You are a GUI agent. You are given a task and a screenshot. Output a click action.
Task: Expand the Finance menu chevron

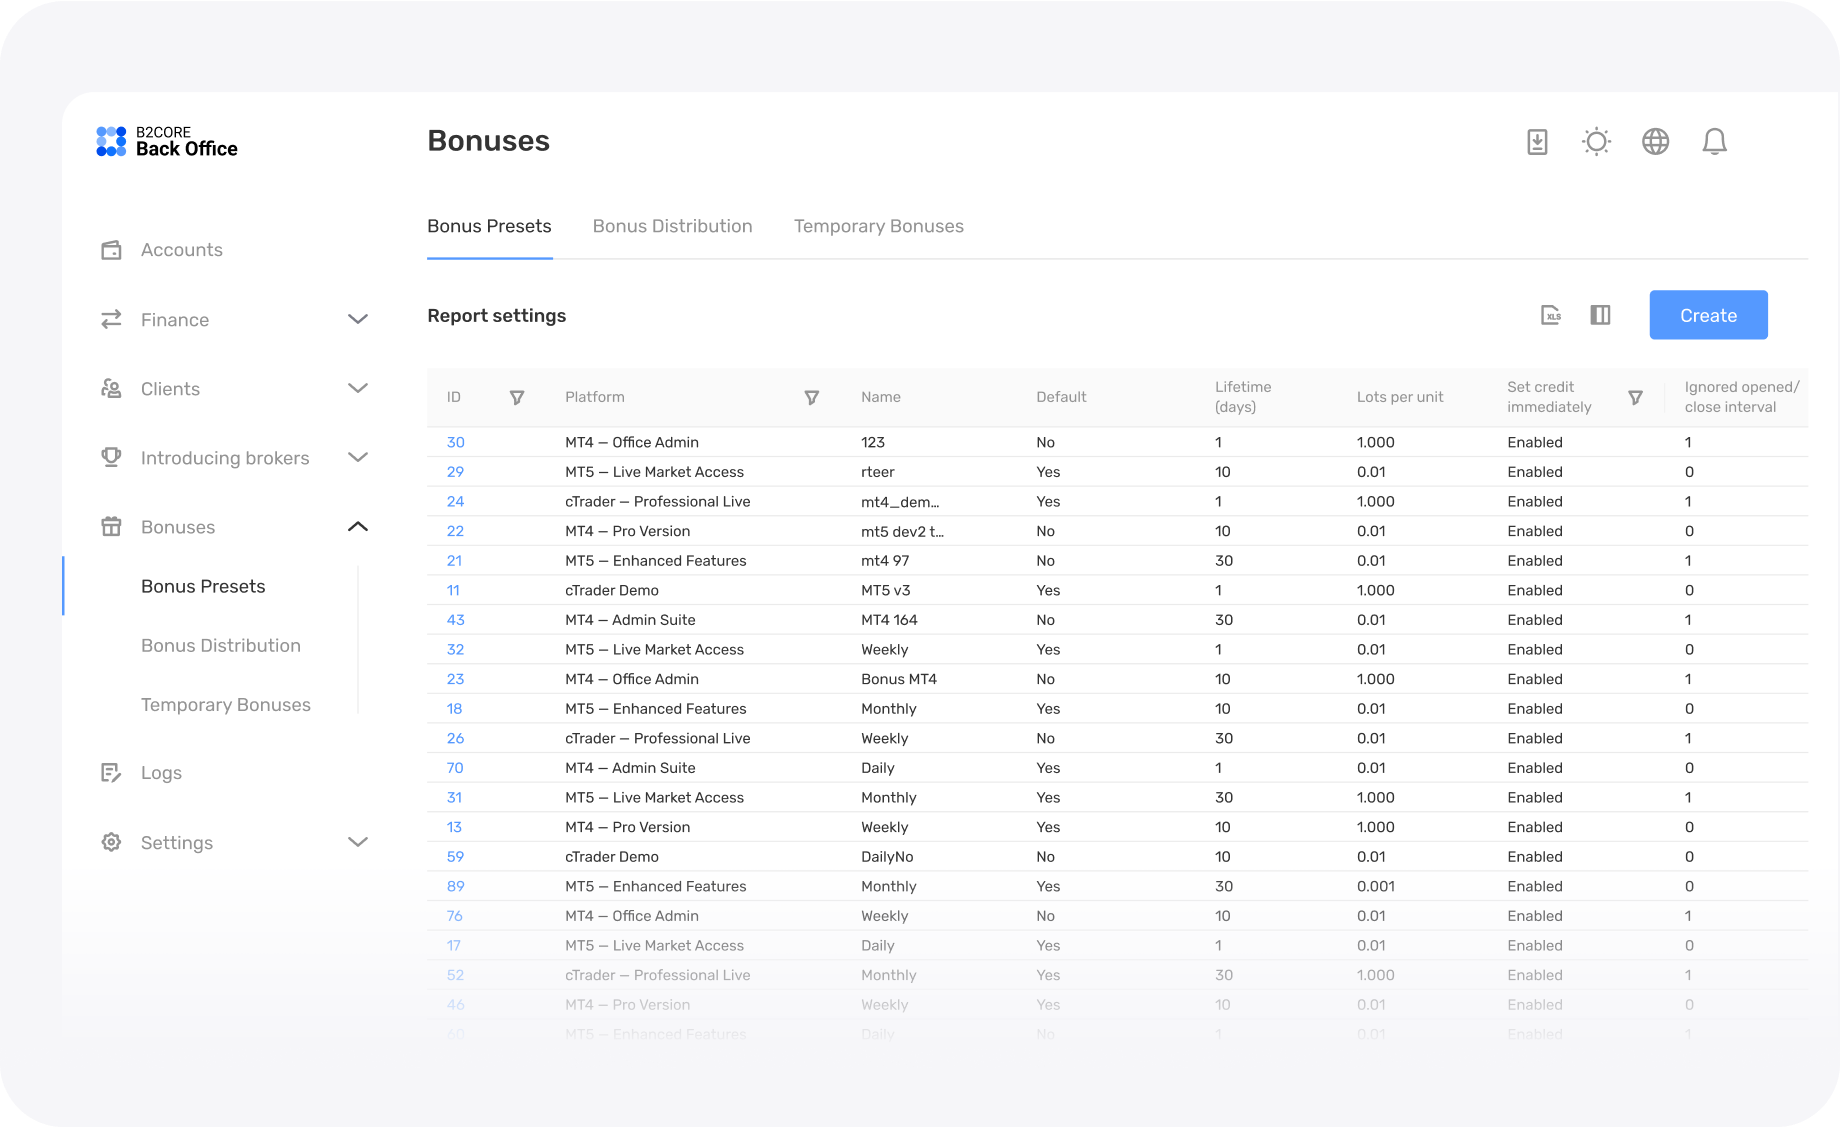click(x=358, y=319)
